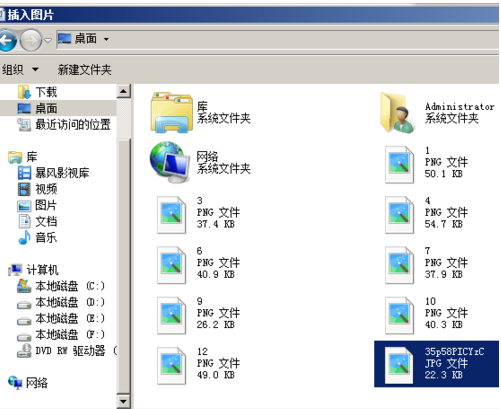The height and width of the screenshot is (409, 501).
Task: Open the 库 system folder icon
Action: tap(172, 113)
